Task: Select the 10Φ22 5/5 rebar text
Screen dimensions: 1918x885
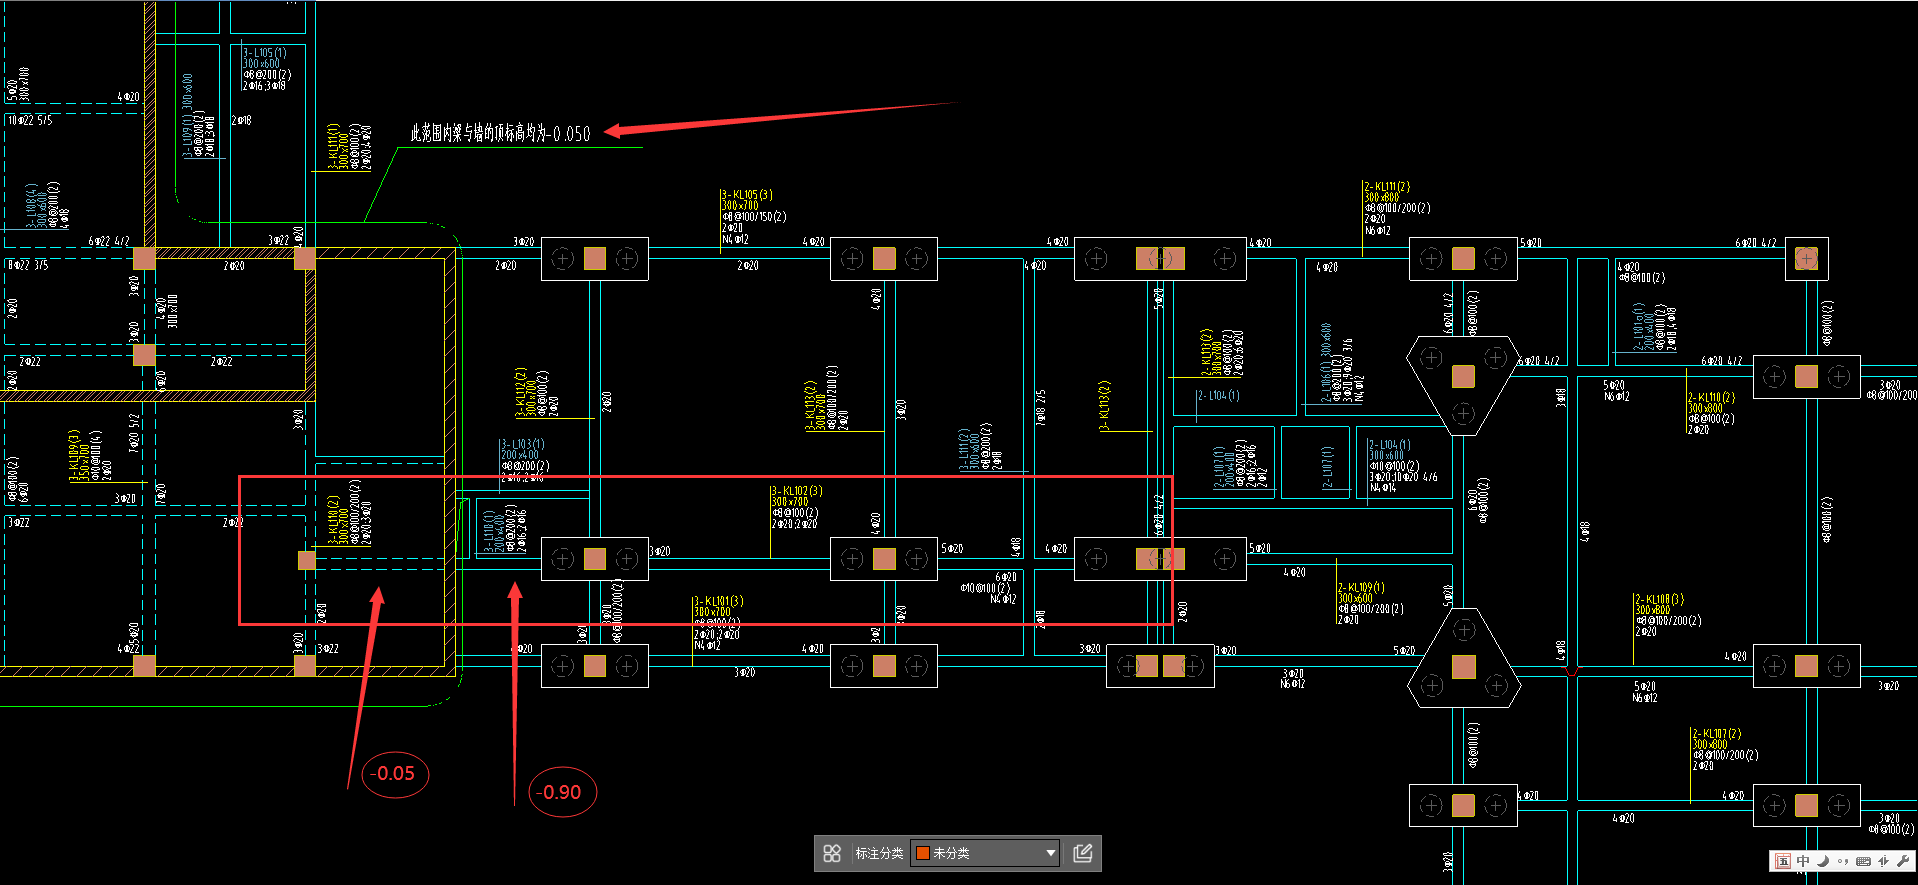Action: pyautogui.click(x=30, y=120)
